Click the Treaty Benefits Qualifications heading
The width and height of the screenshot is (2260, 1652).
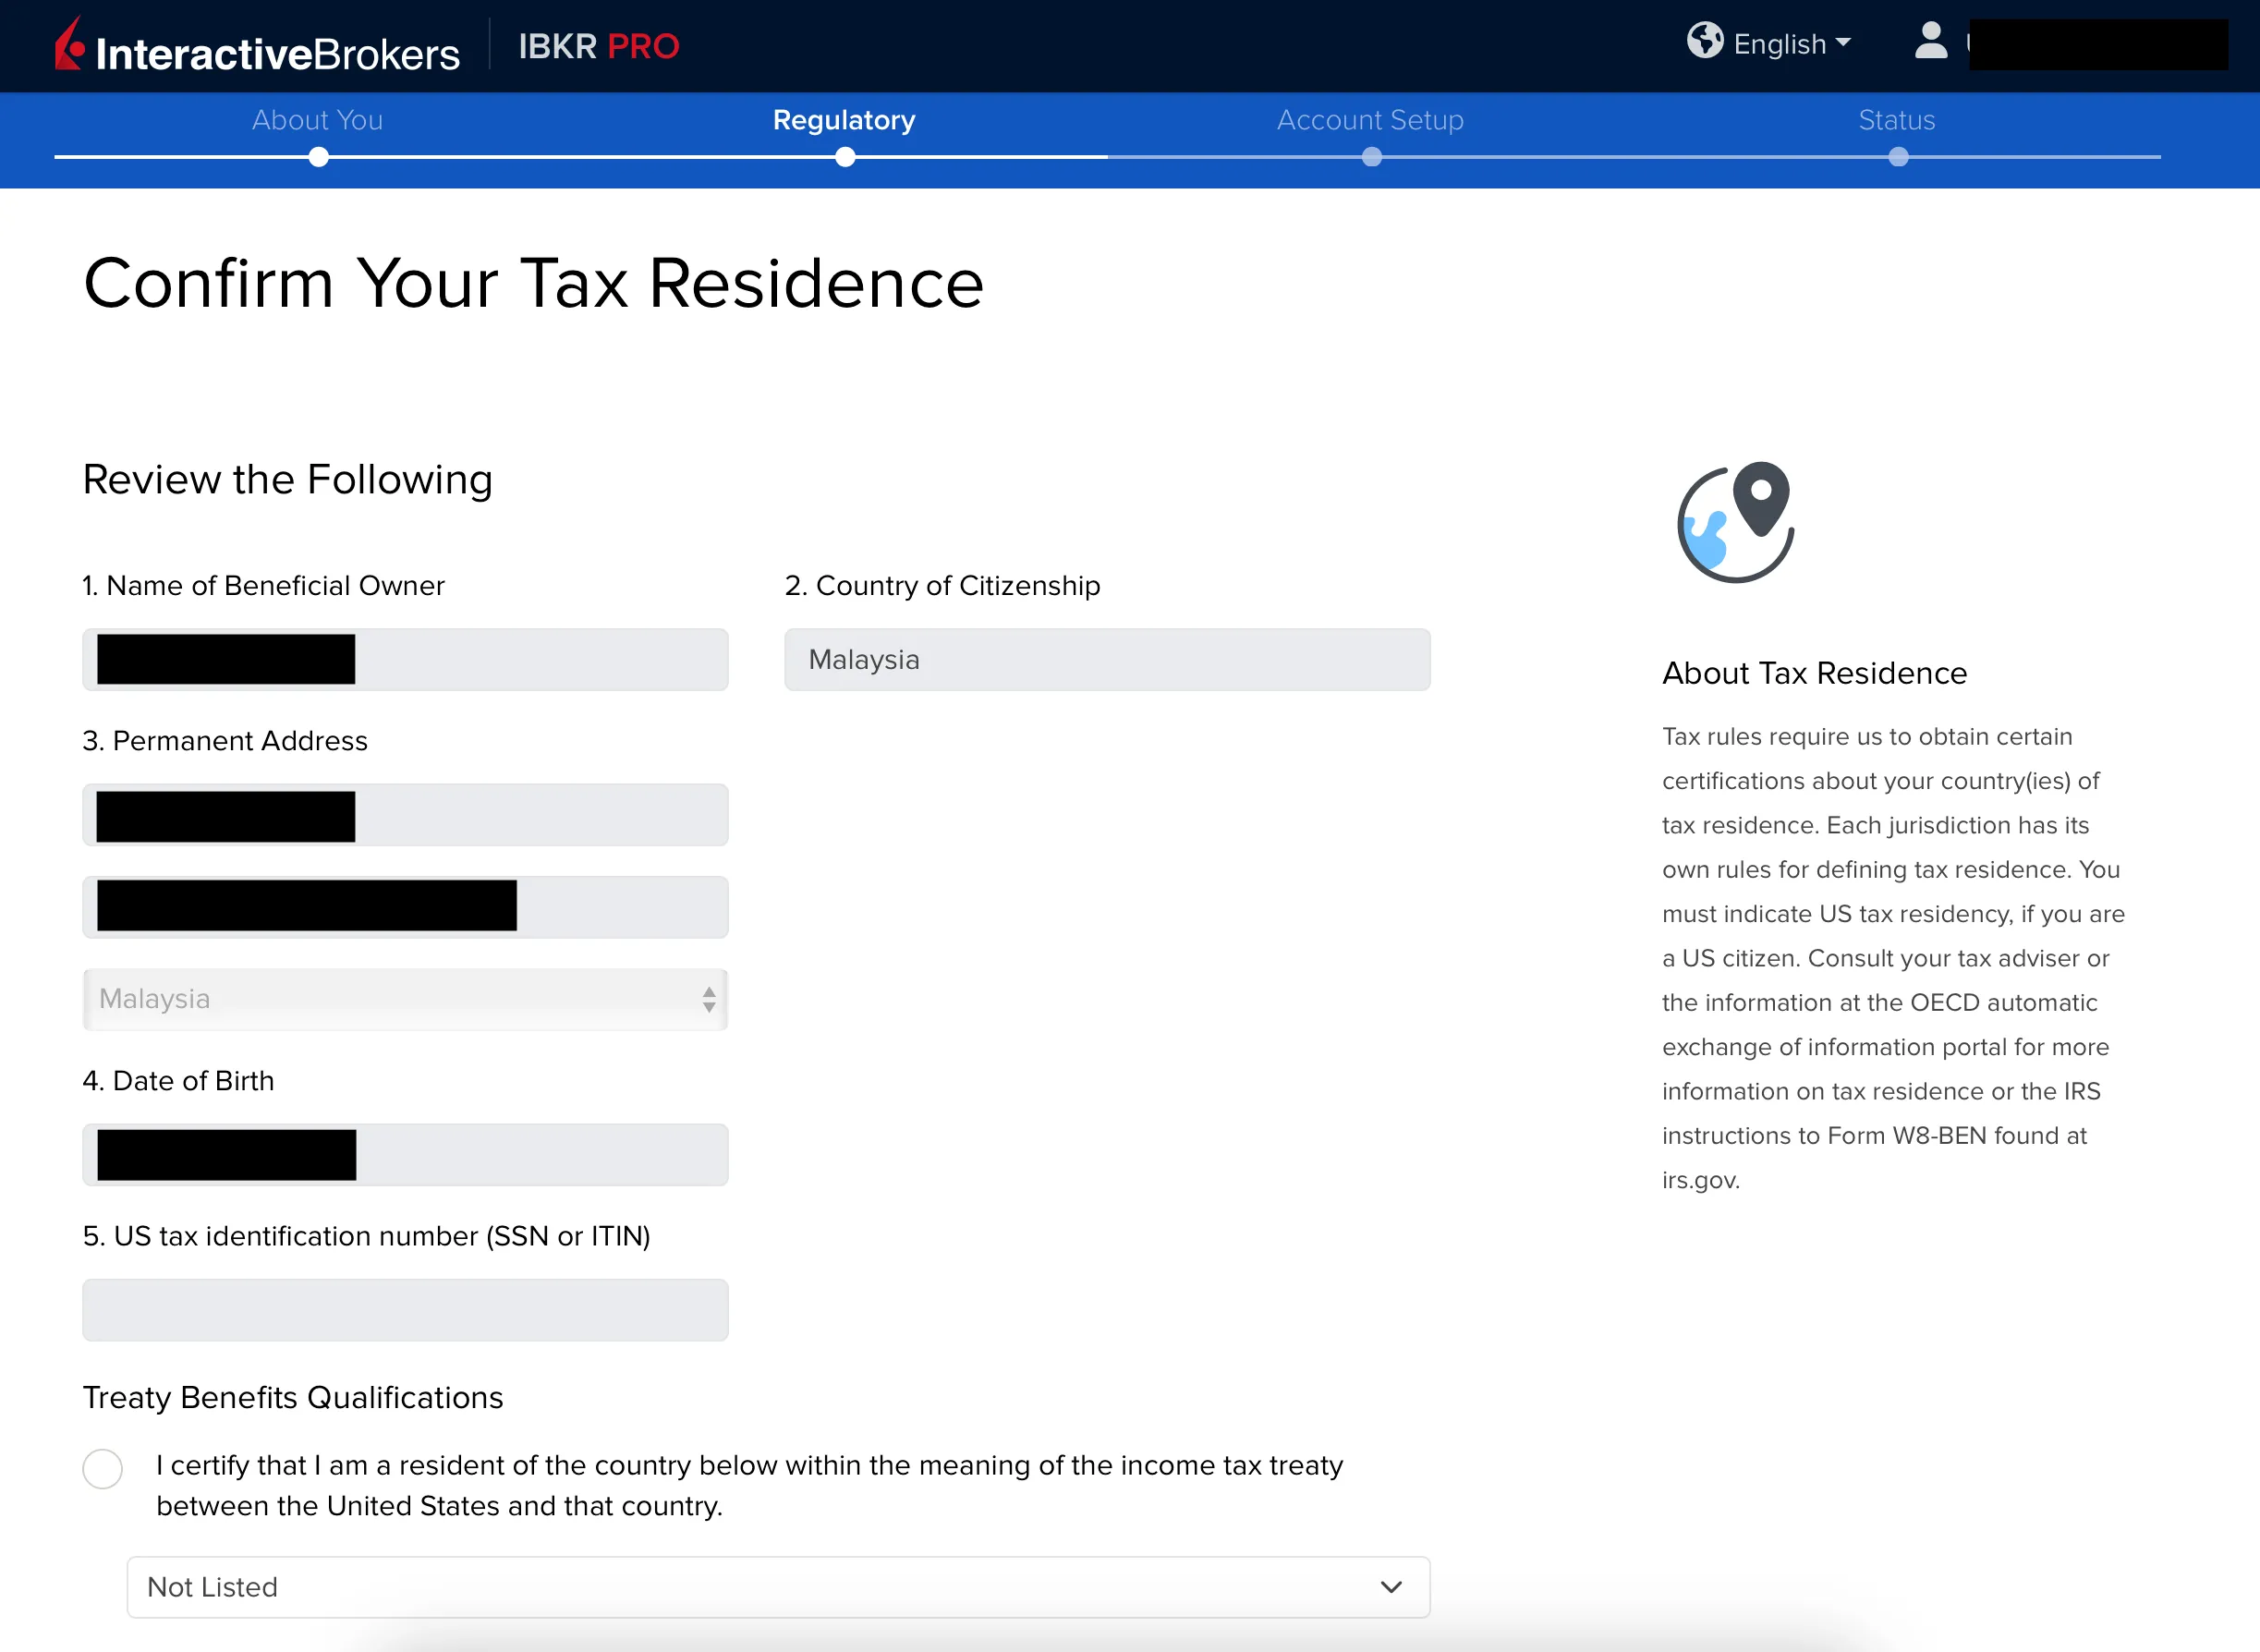pos(293,1397)
